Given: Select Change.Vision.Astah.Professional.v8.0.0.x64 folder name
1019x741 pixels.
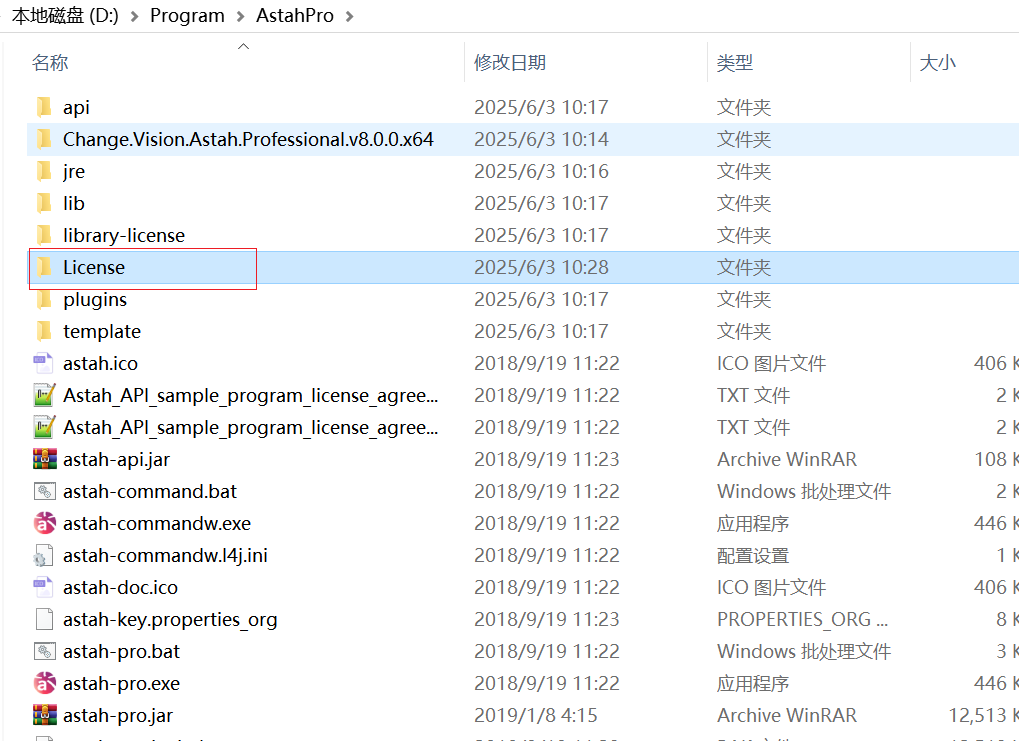Looking at the screenshot, I should 248,139.
